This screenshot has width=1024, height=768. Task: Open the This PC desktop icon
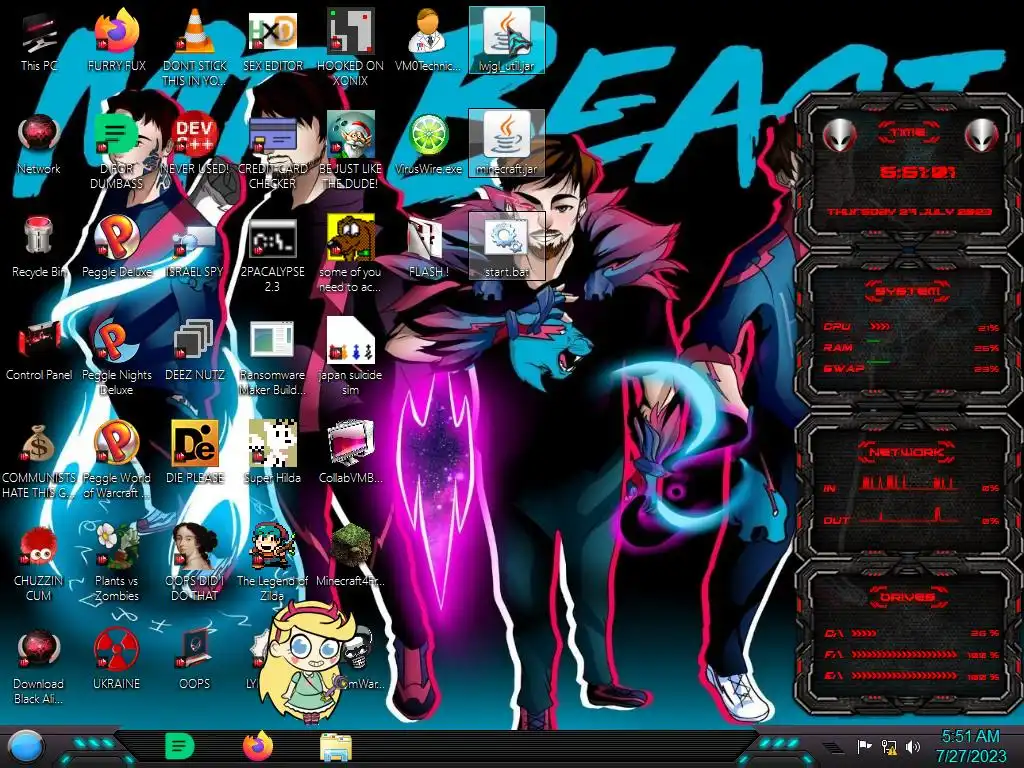(x=39, y=40)
